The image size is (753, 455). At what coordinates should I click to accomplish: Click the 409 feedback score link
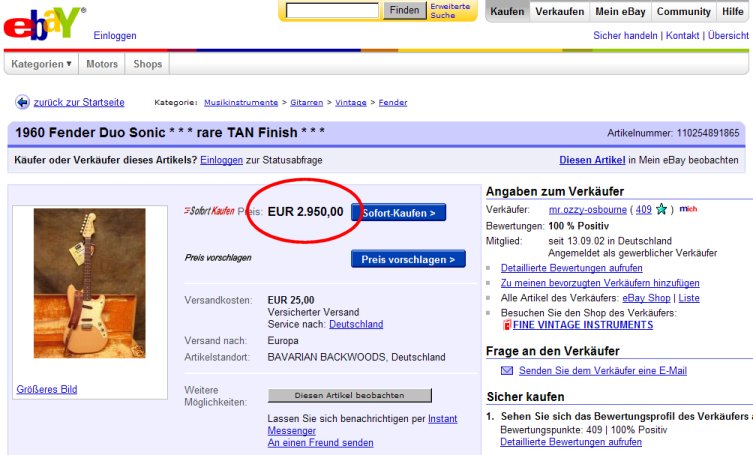(644, 209)
